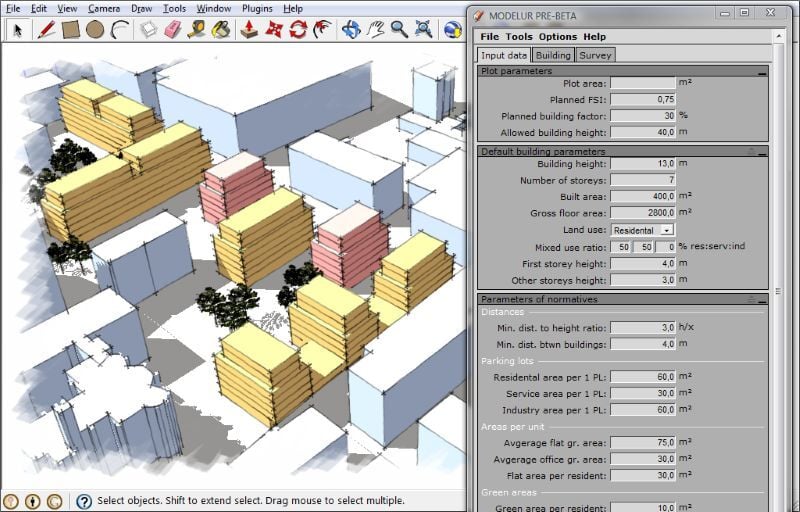
Task: Activate the Circle tool
Action: 95,29
